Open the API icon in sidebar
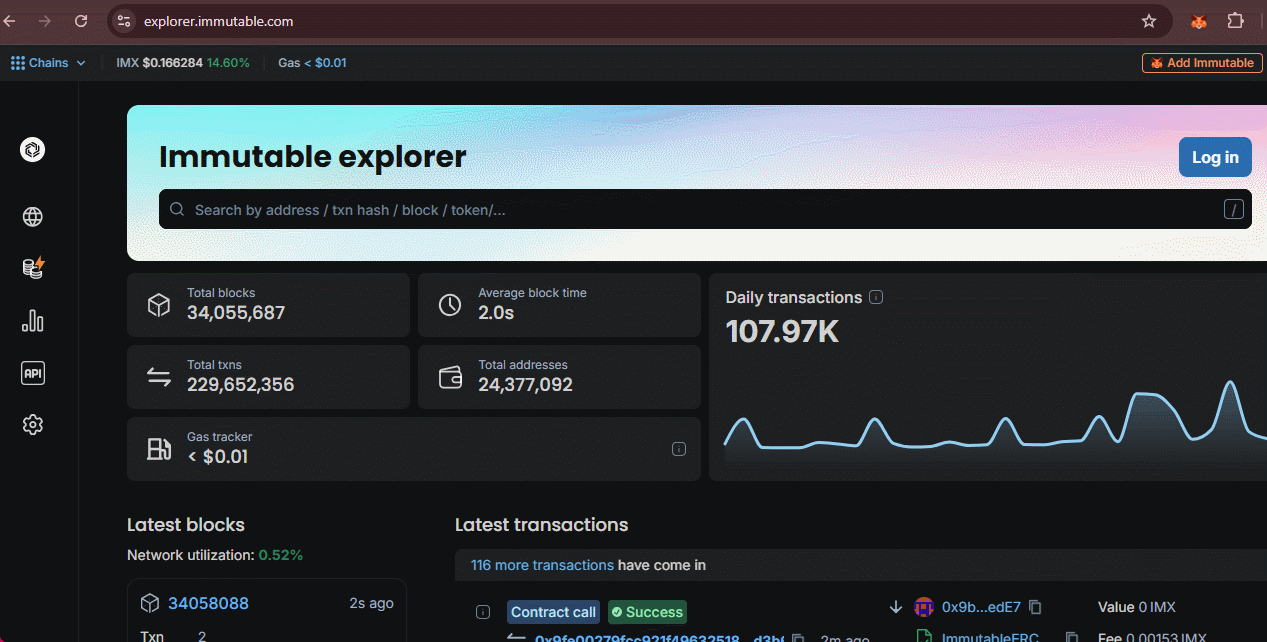Screen dimensions: 1267x642 [33, 373]
